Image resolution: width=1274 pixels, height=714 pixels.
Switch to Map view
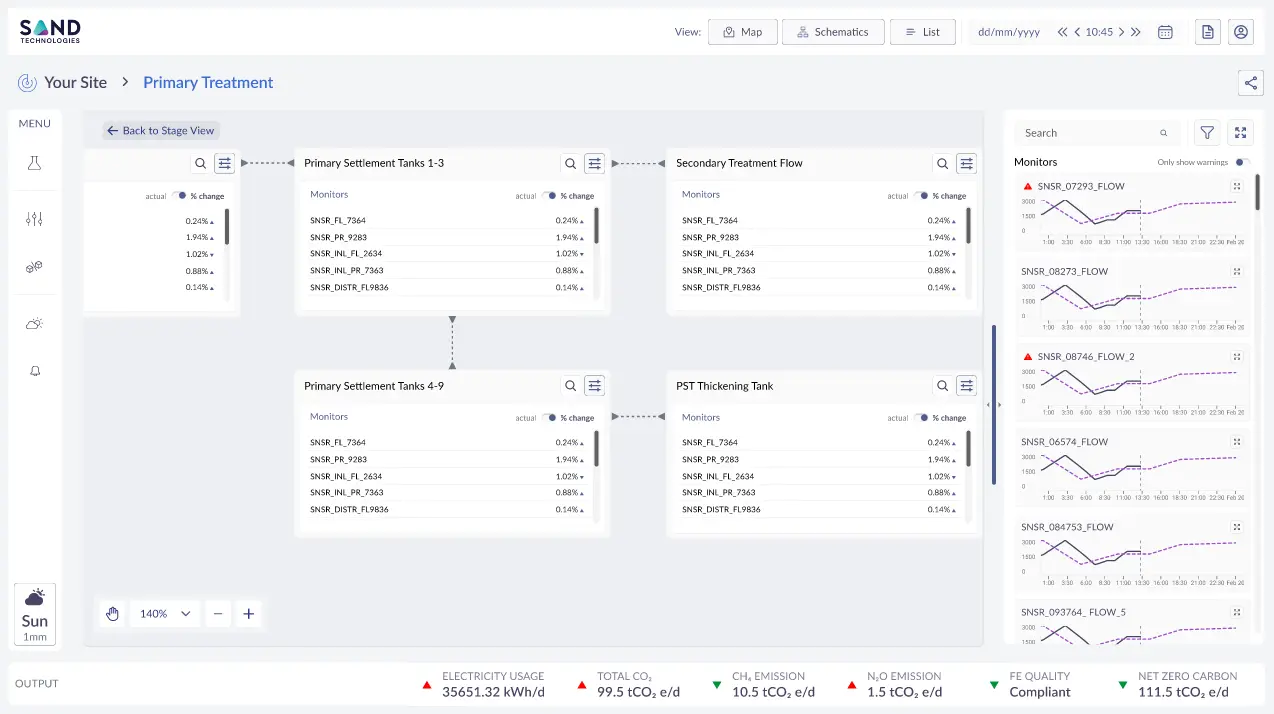point(742,32)
